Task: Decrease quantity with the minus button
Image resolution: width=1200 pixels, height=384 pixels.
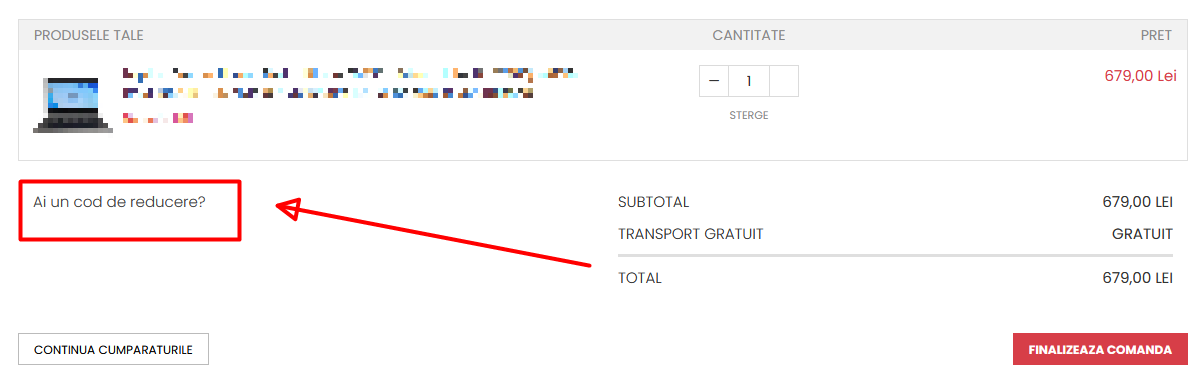Action: coord(714,81)
